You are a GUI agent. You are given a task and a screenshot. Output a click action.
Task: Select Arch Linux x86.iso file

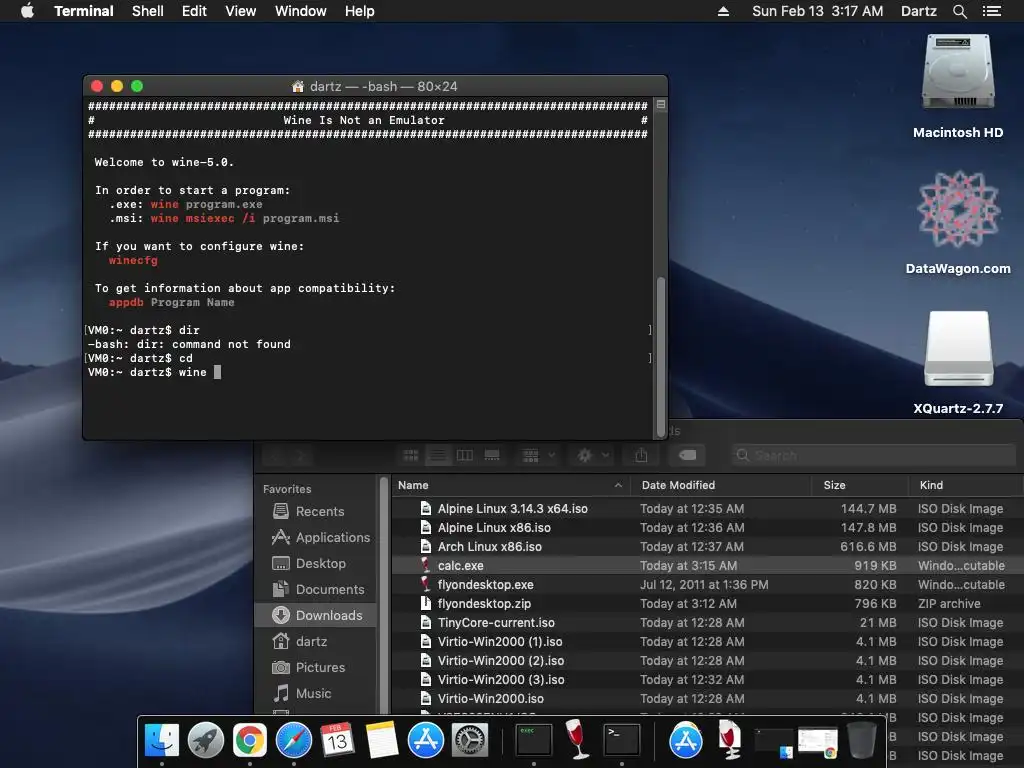click(x=707, y=547)
